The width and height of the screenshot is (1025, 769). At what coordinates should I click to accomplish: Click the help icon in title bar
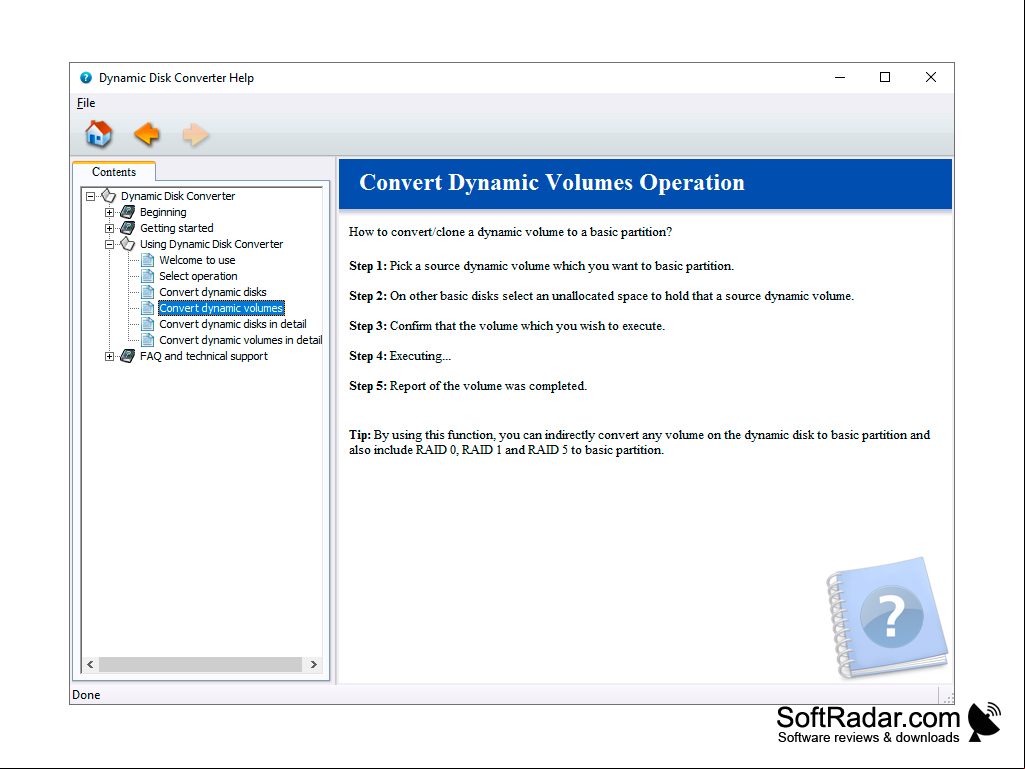pyautogui.click(x=86, y=78)
